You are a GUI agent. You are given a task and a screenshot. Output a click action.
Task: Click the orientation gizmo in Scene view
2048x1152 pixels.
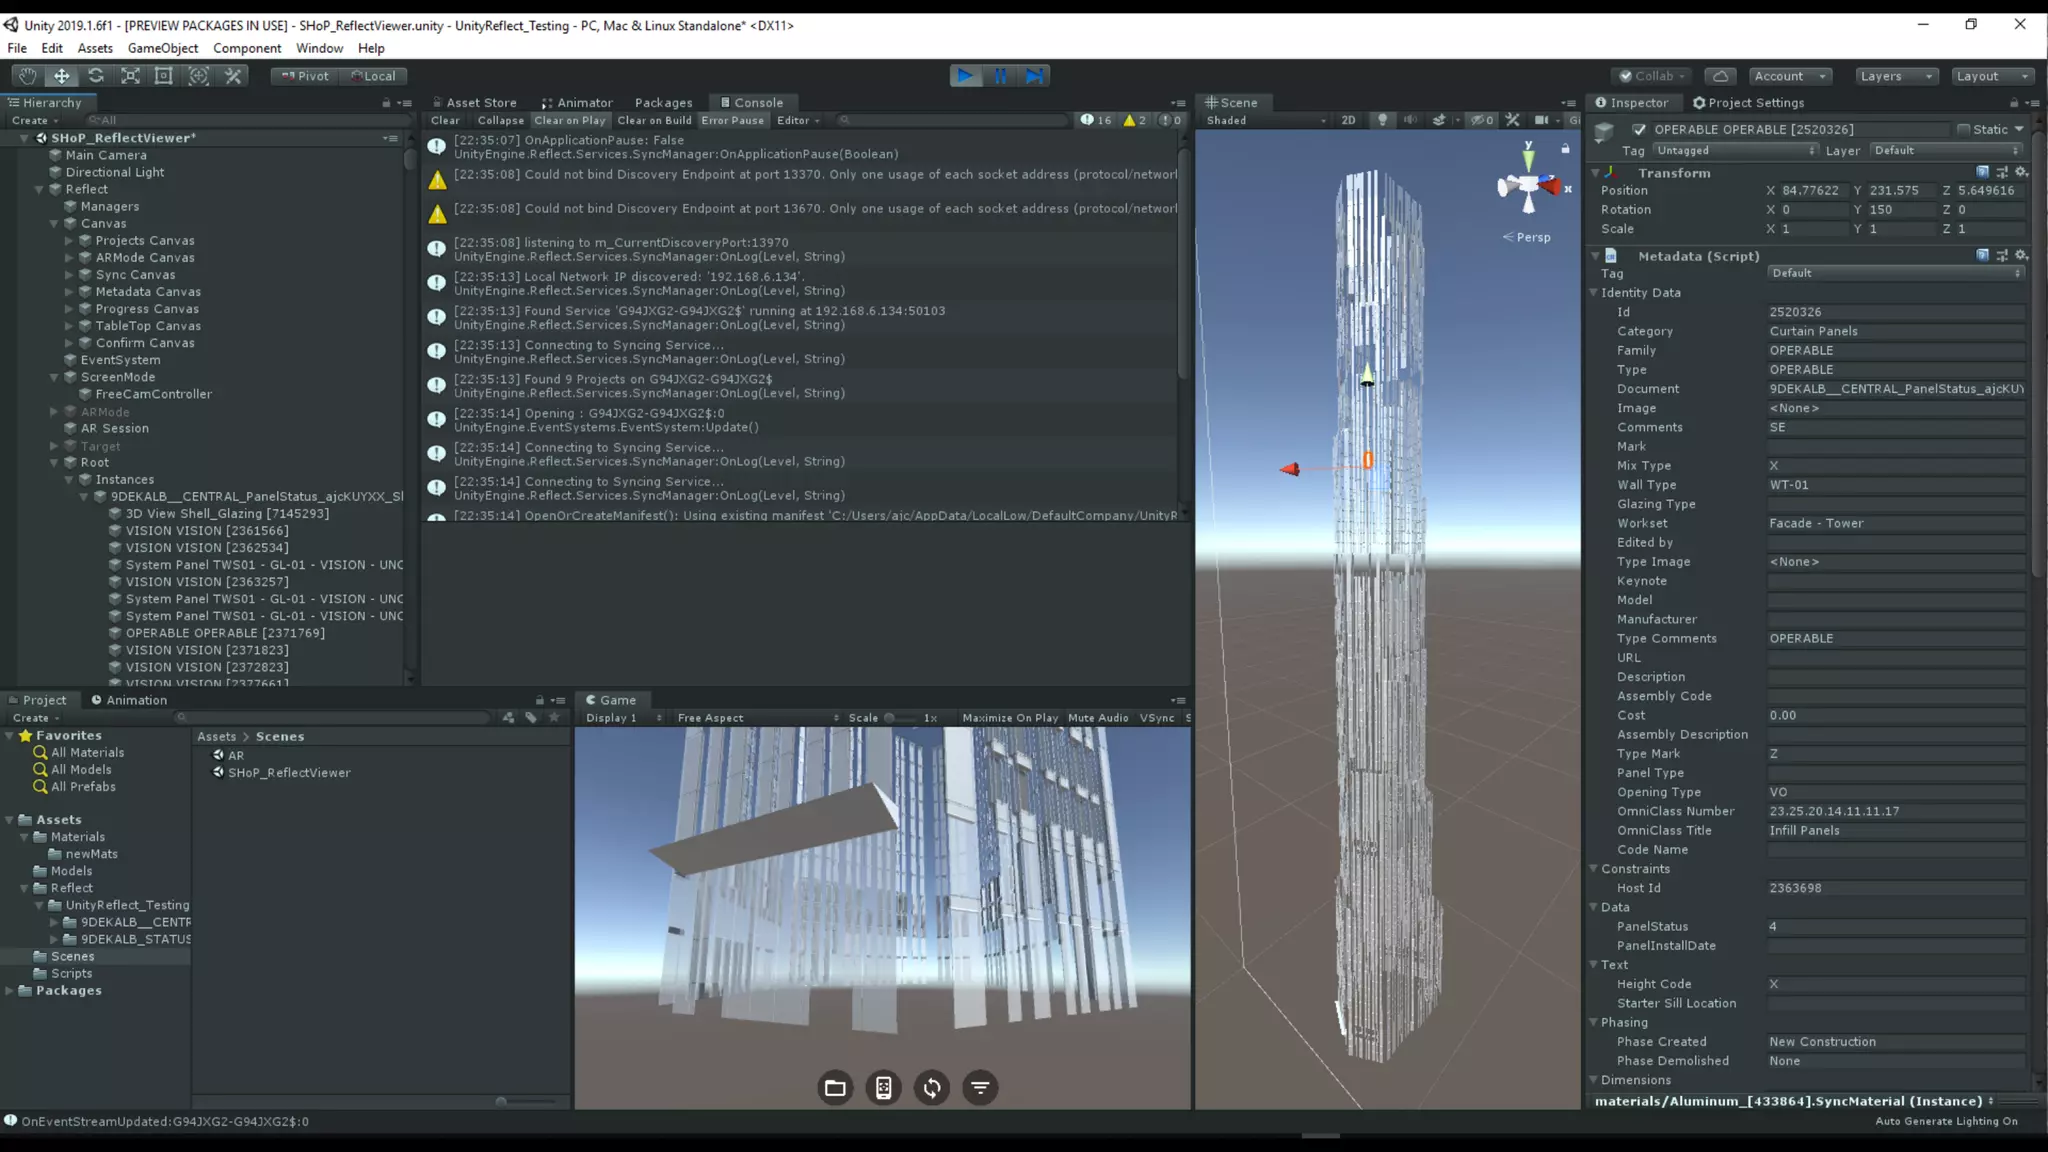point(1528,186)
